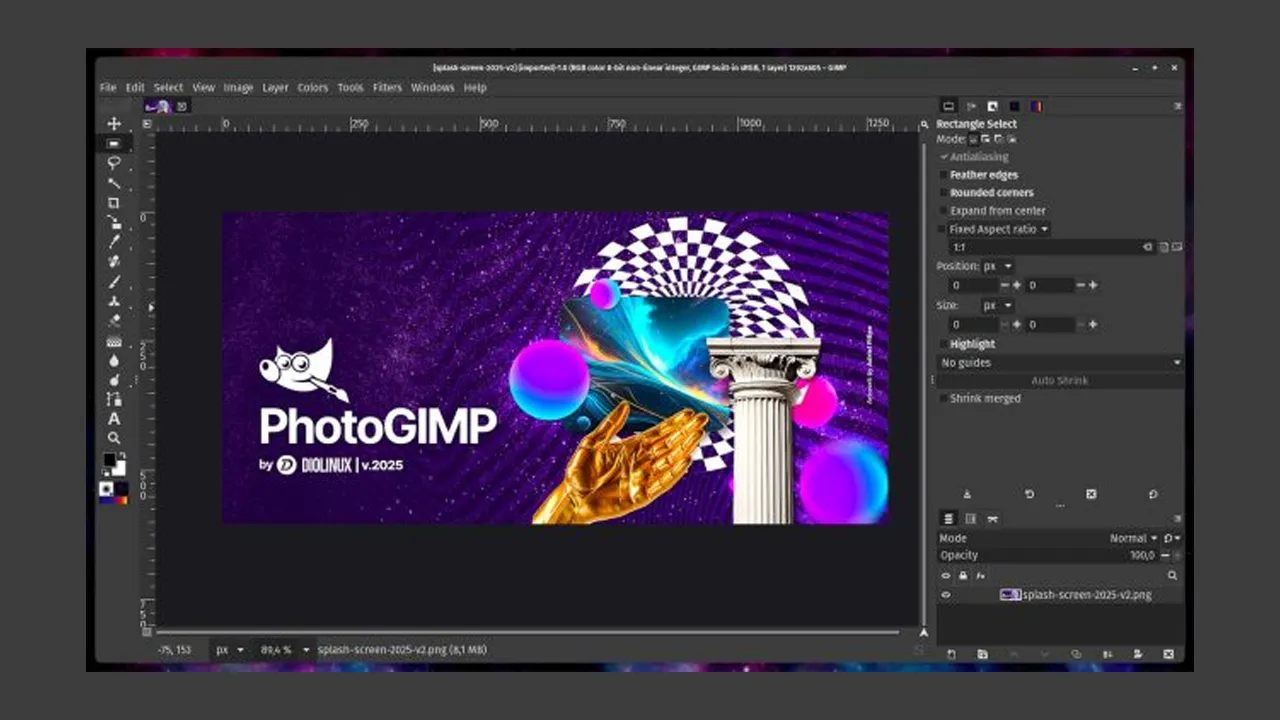Pick the Fuzzy Select wand tool
Image resolution: width=1280 pixels, height=720 pixels.
pyautogui.click(x=114, y=183)
